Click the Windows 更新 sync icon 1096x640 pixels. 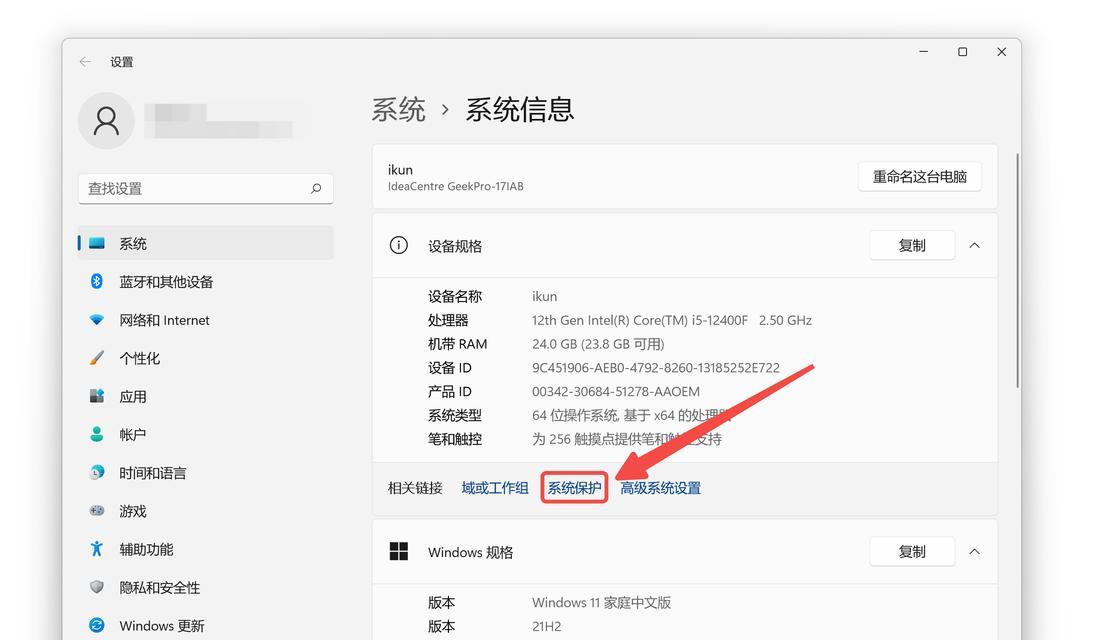tap(96, 625)
